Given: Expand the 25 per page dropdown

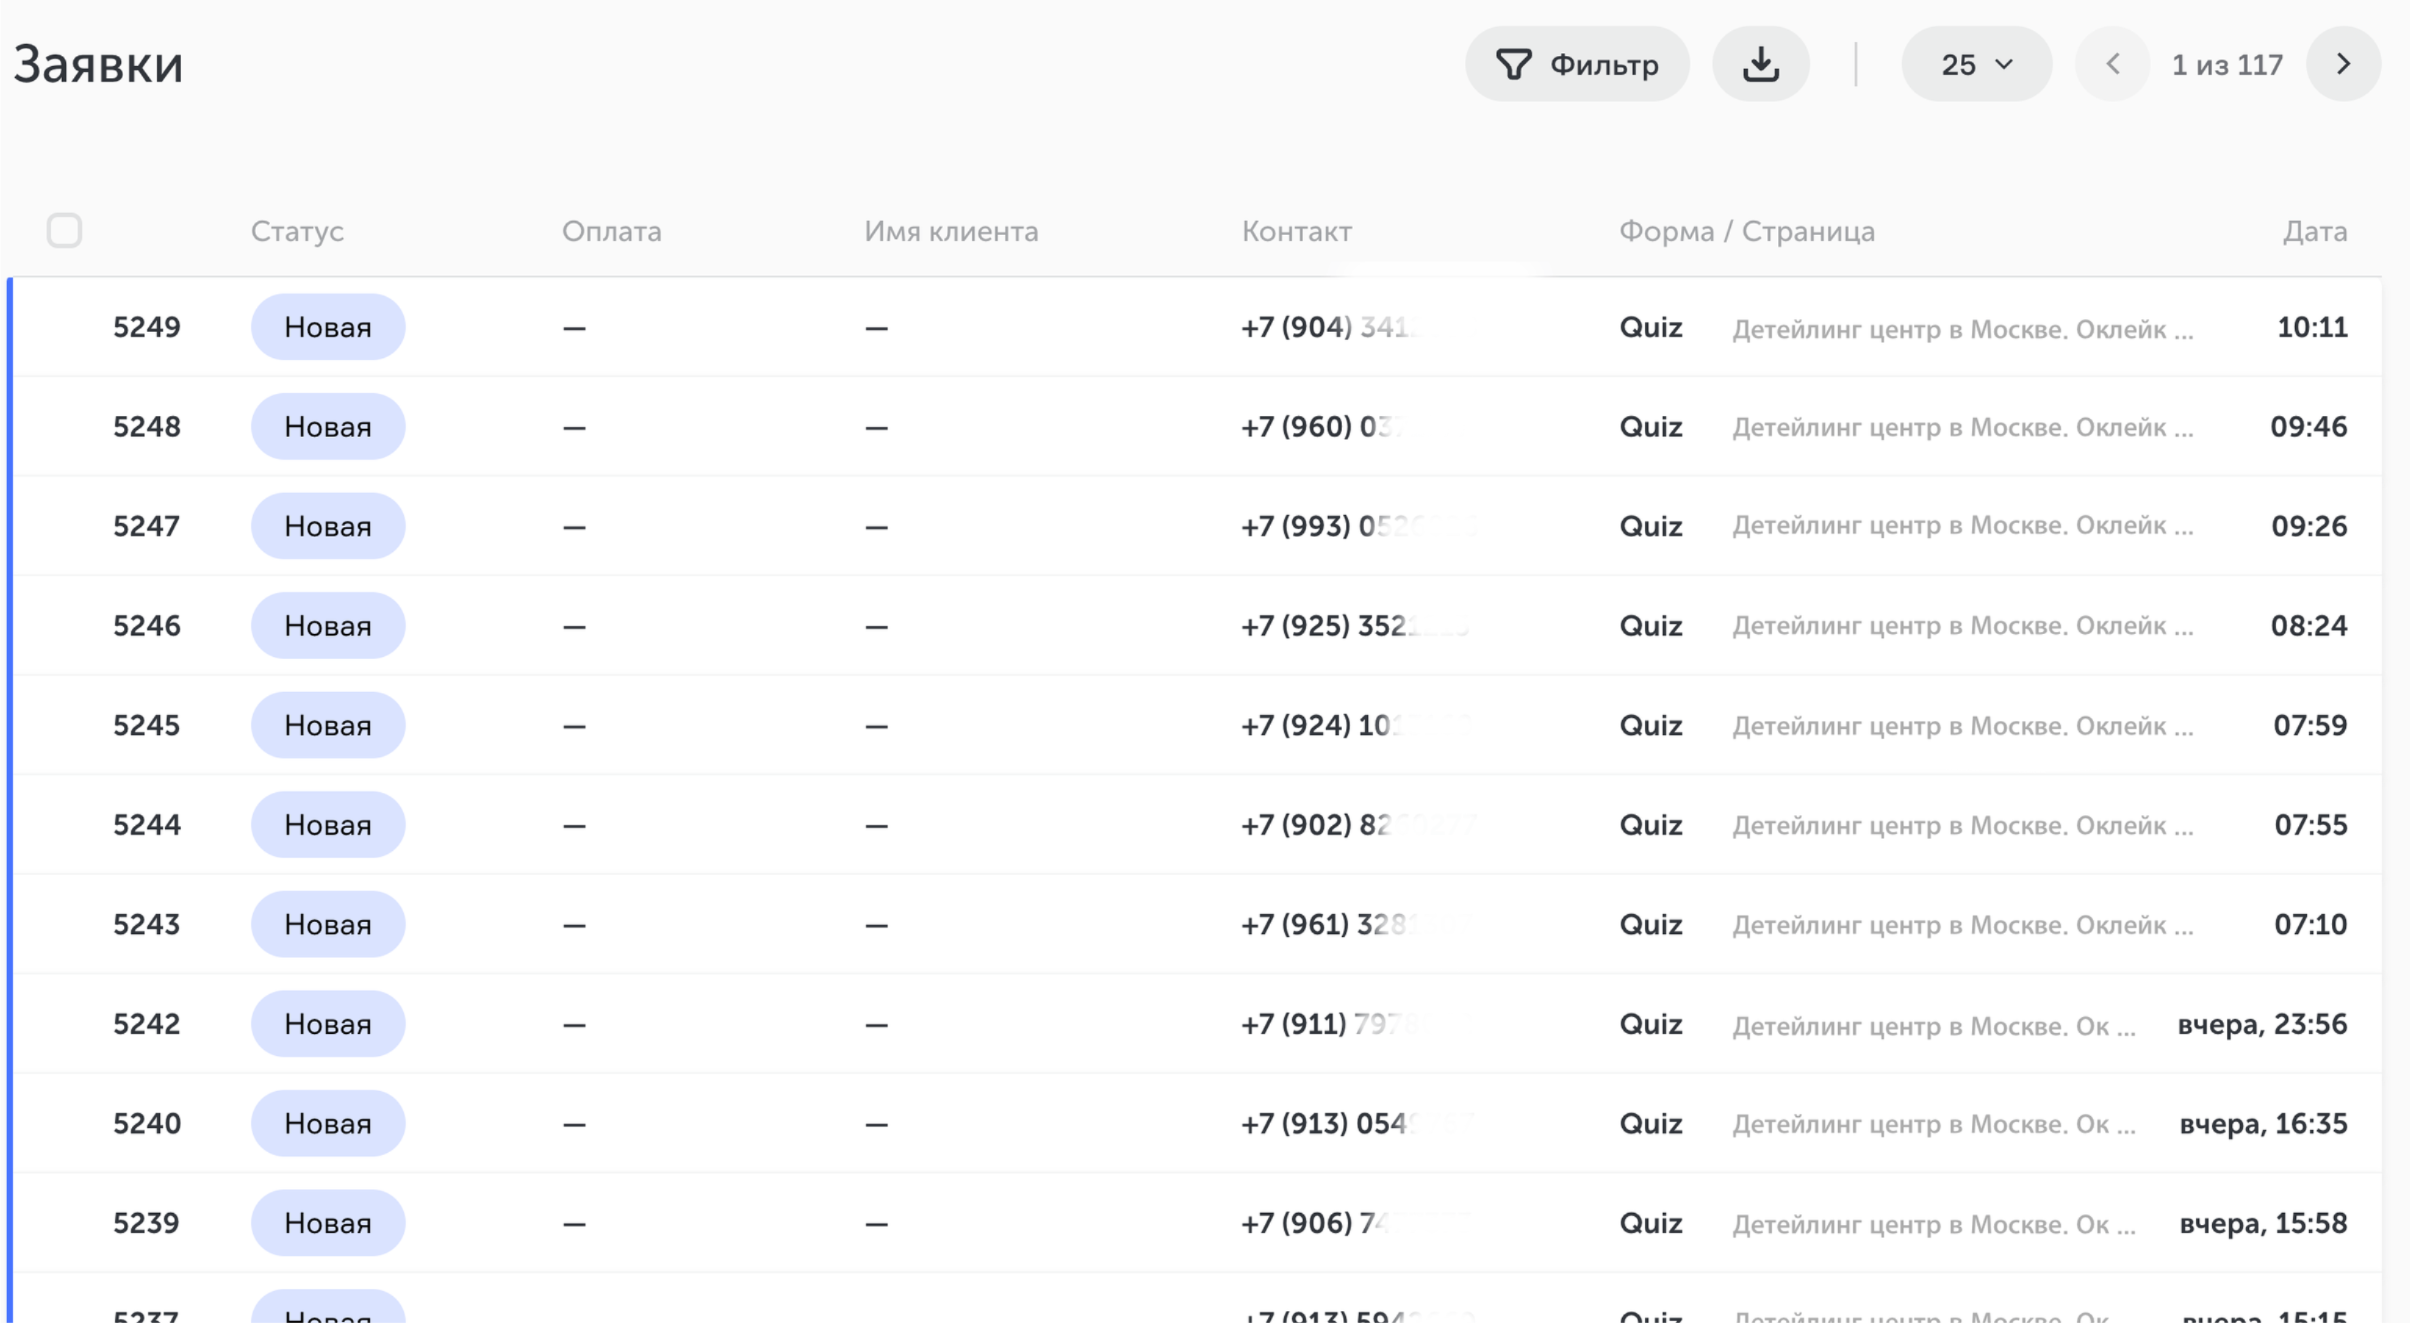Looking at the screenshot, I should tap(1976, 64).
